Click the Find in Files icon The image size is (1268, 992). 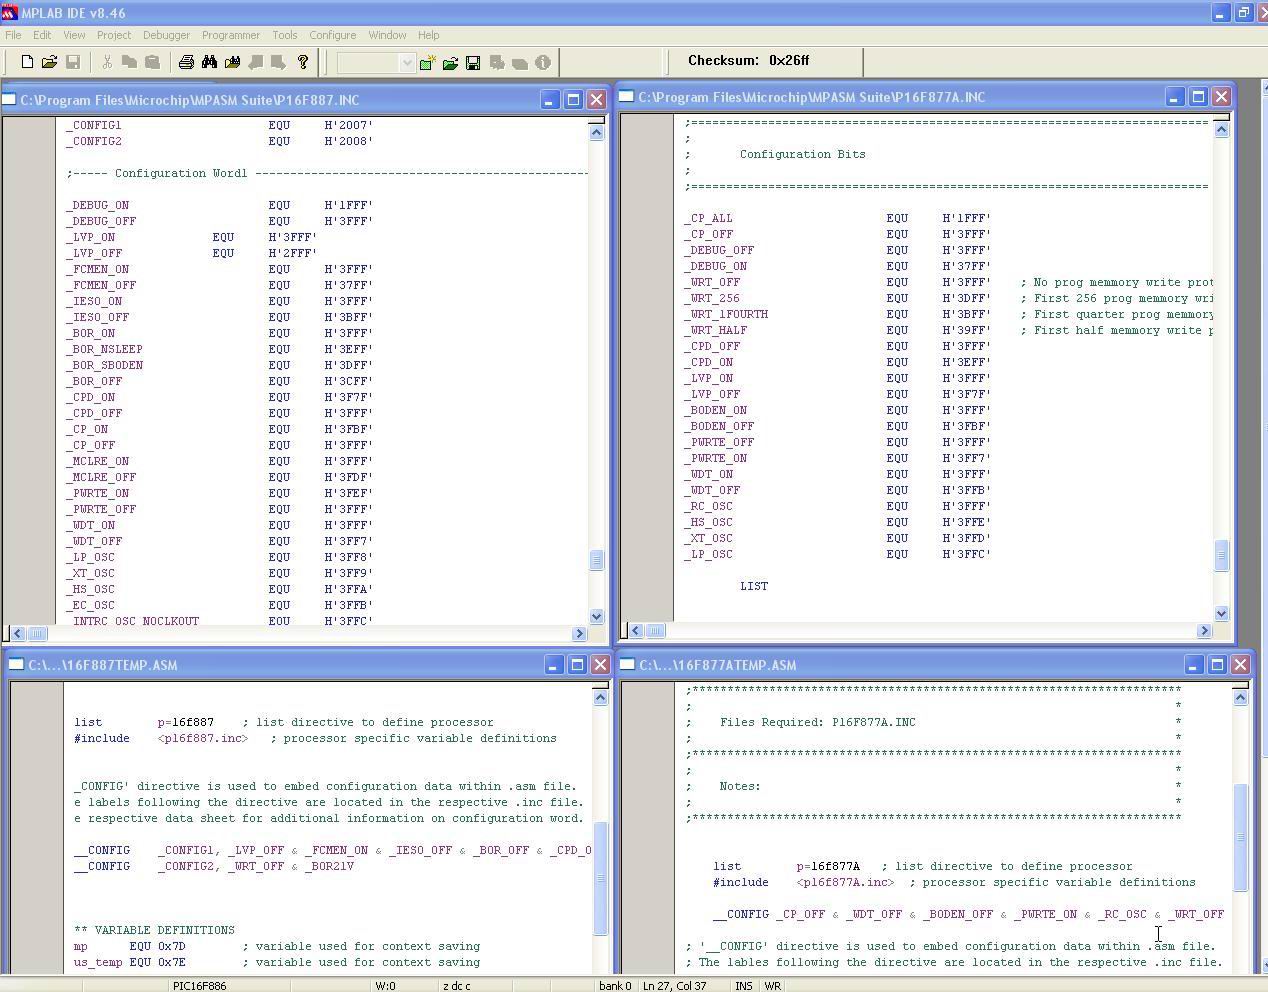pos(232,62)
